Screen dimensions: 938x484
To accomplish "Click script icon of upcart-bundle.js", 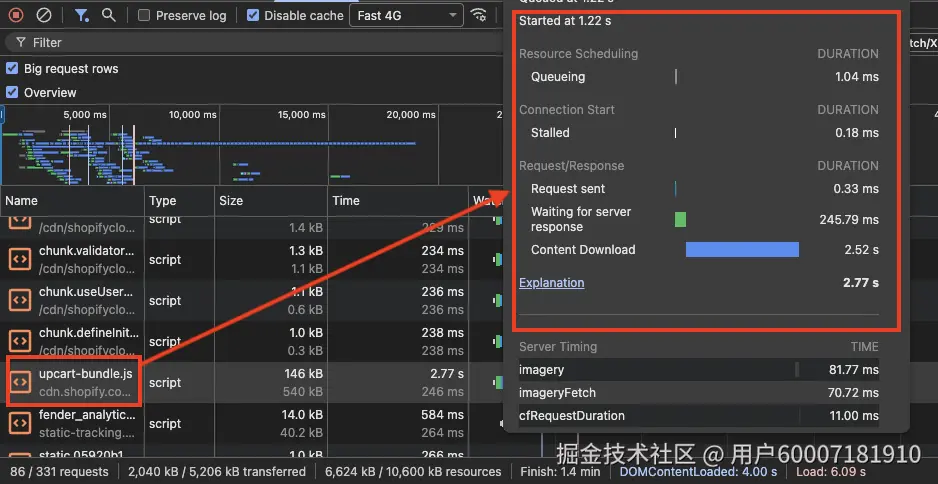I will [20, 382].
